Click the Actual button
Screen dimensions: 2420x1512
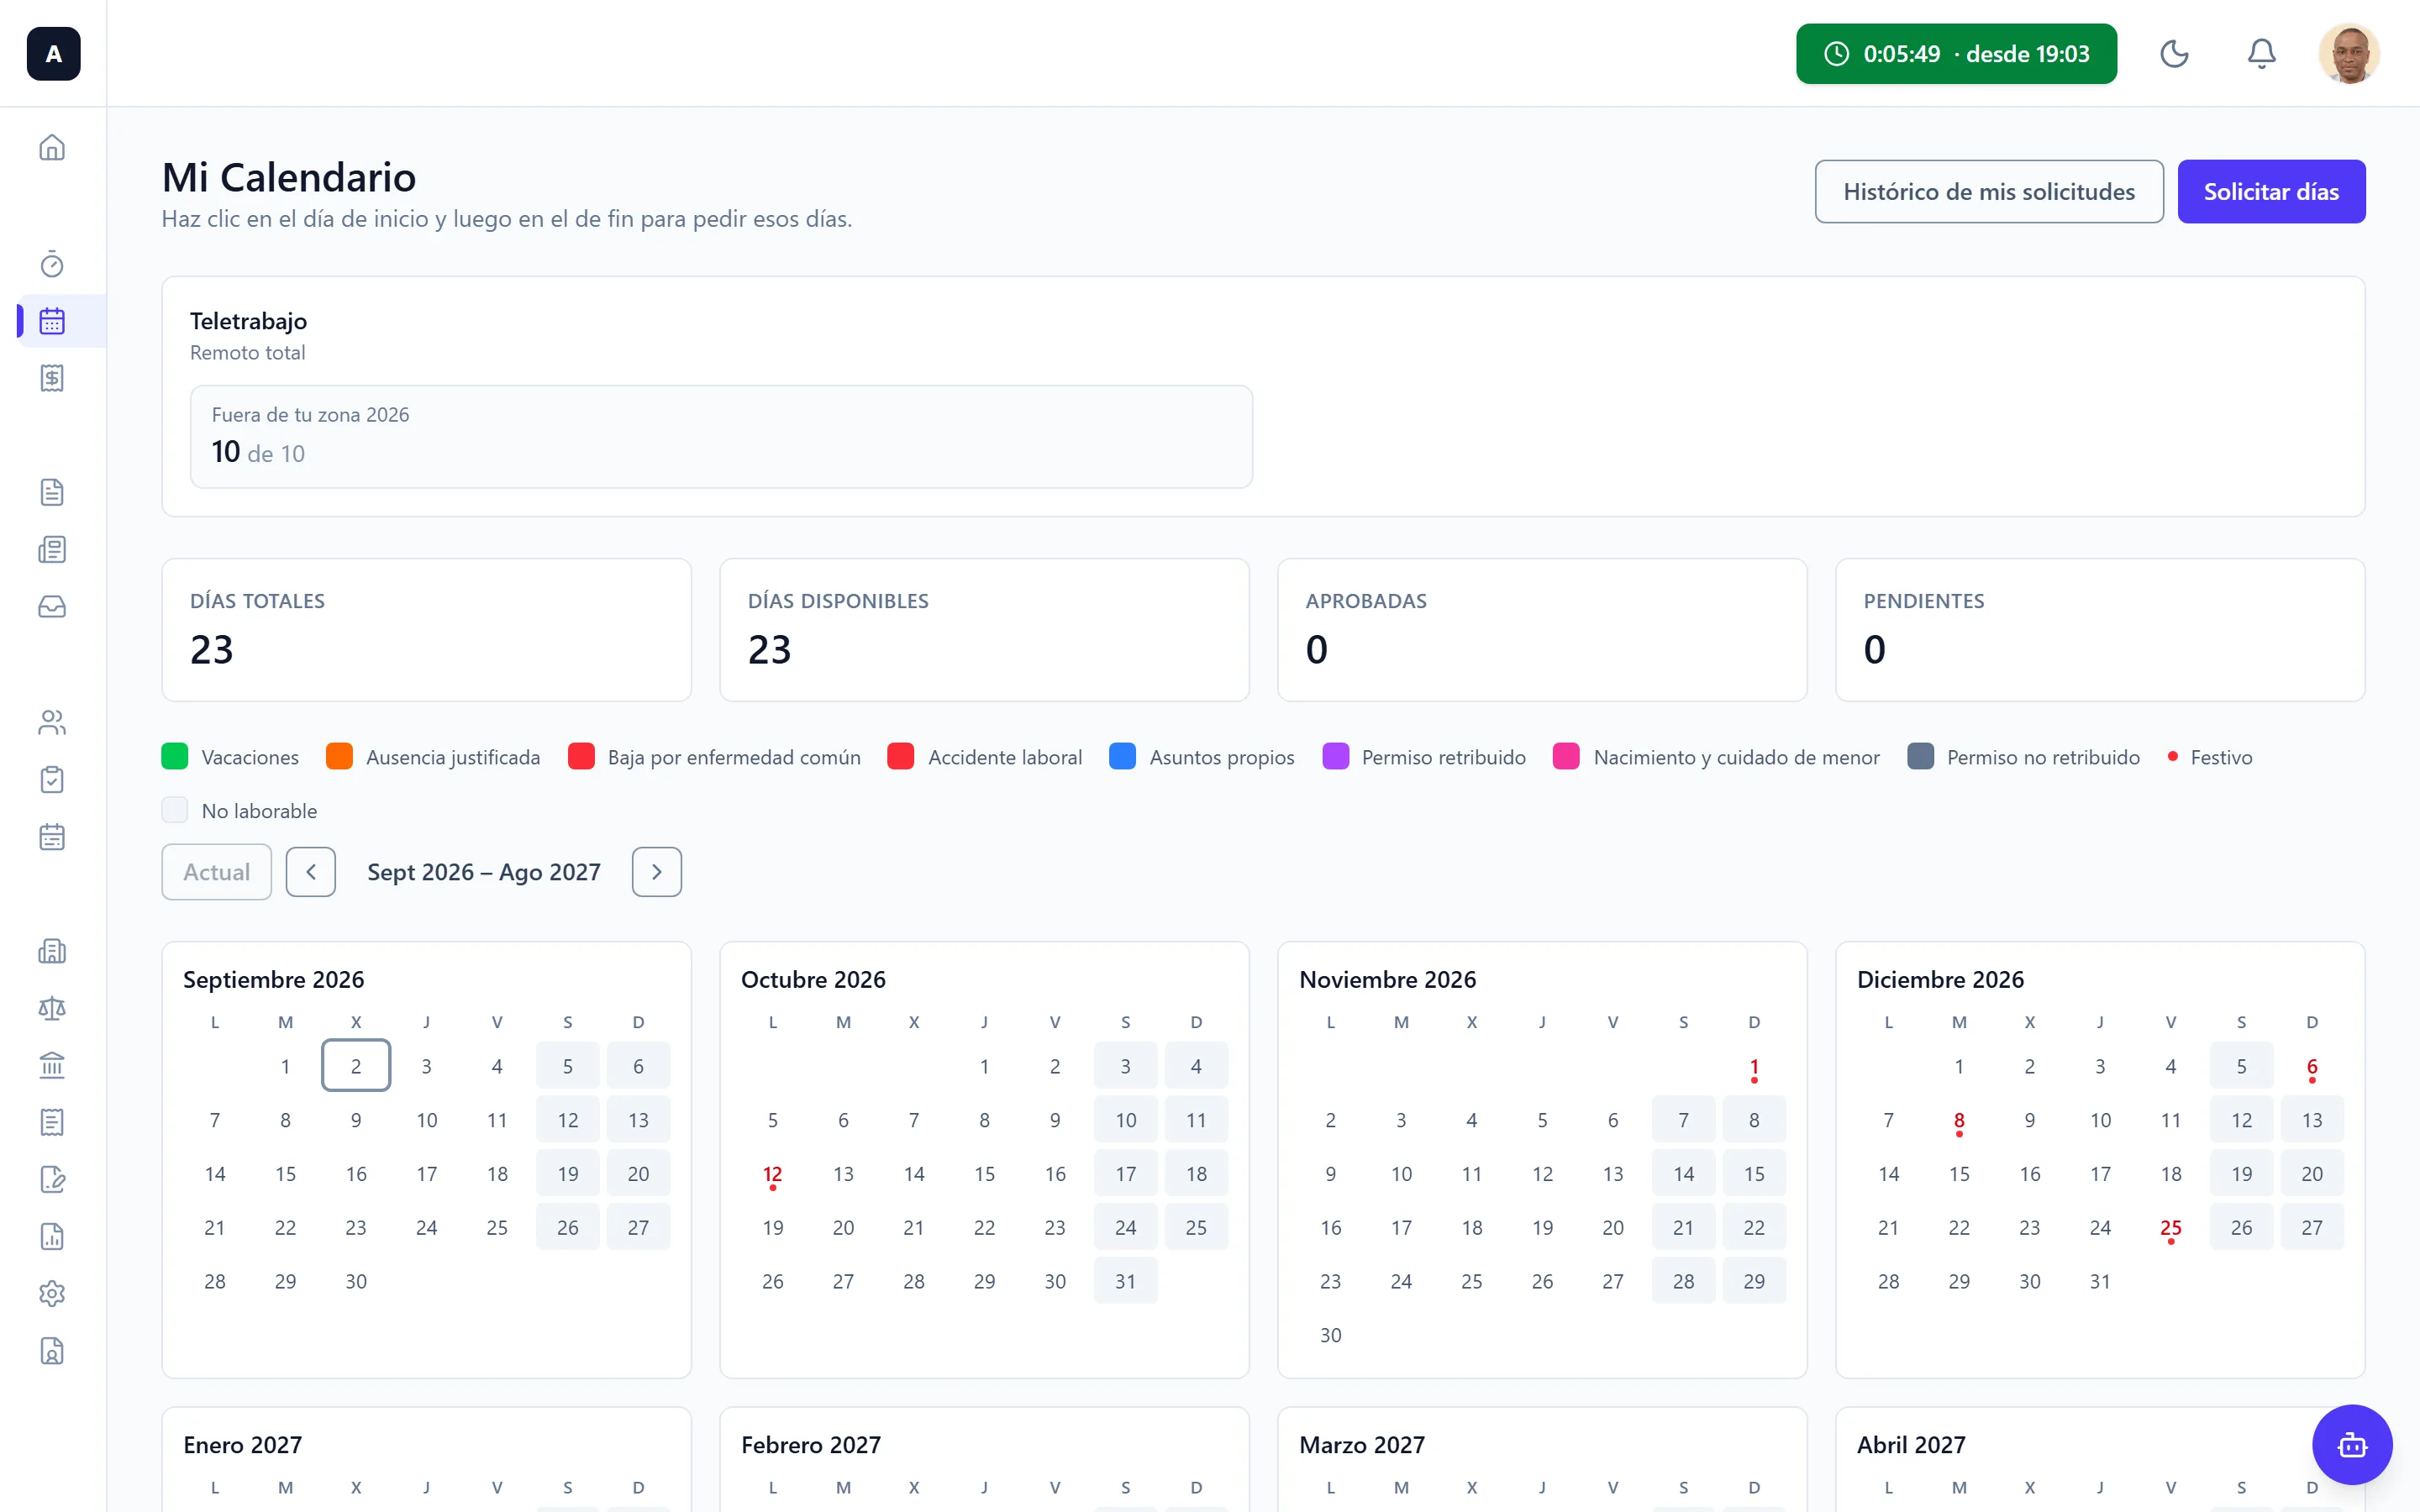216,872
